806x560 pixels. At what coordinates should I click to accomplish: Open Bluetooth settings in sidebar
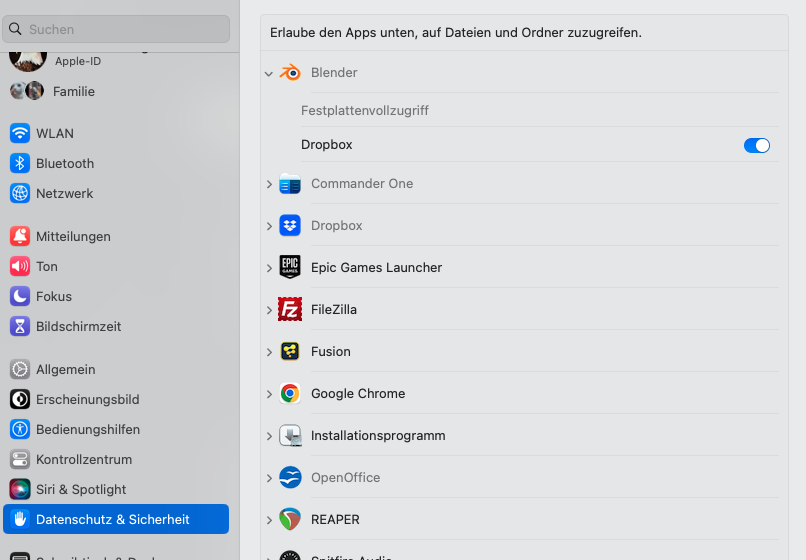pos(65,163)
